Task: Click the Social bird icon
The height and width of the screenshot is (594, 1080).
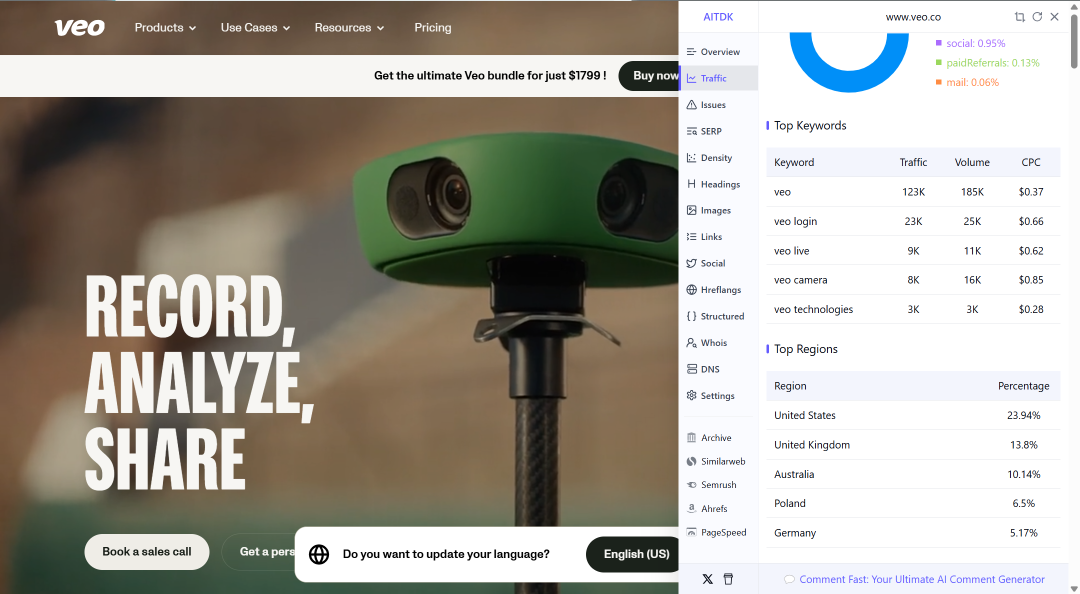Action: coord(692,263)
